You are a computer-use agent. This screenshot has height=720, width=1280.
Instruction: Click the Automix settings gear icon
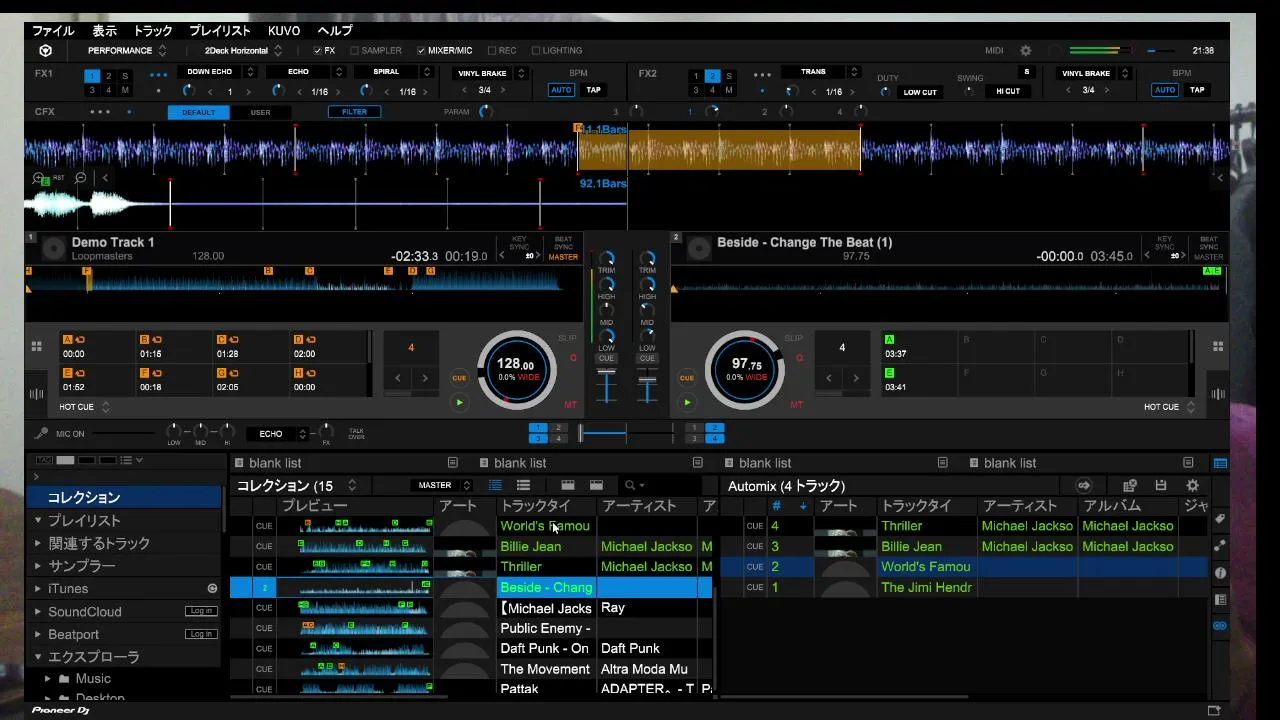point(1192,486)
